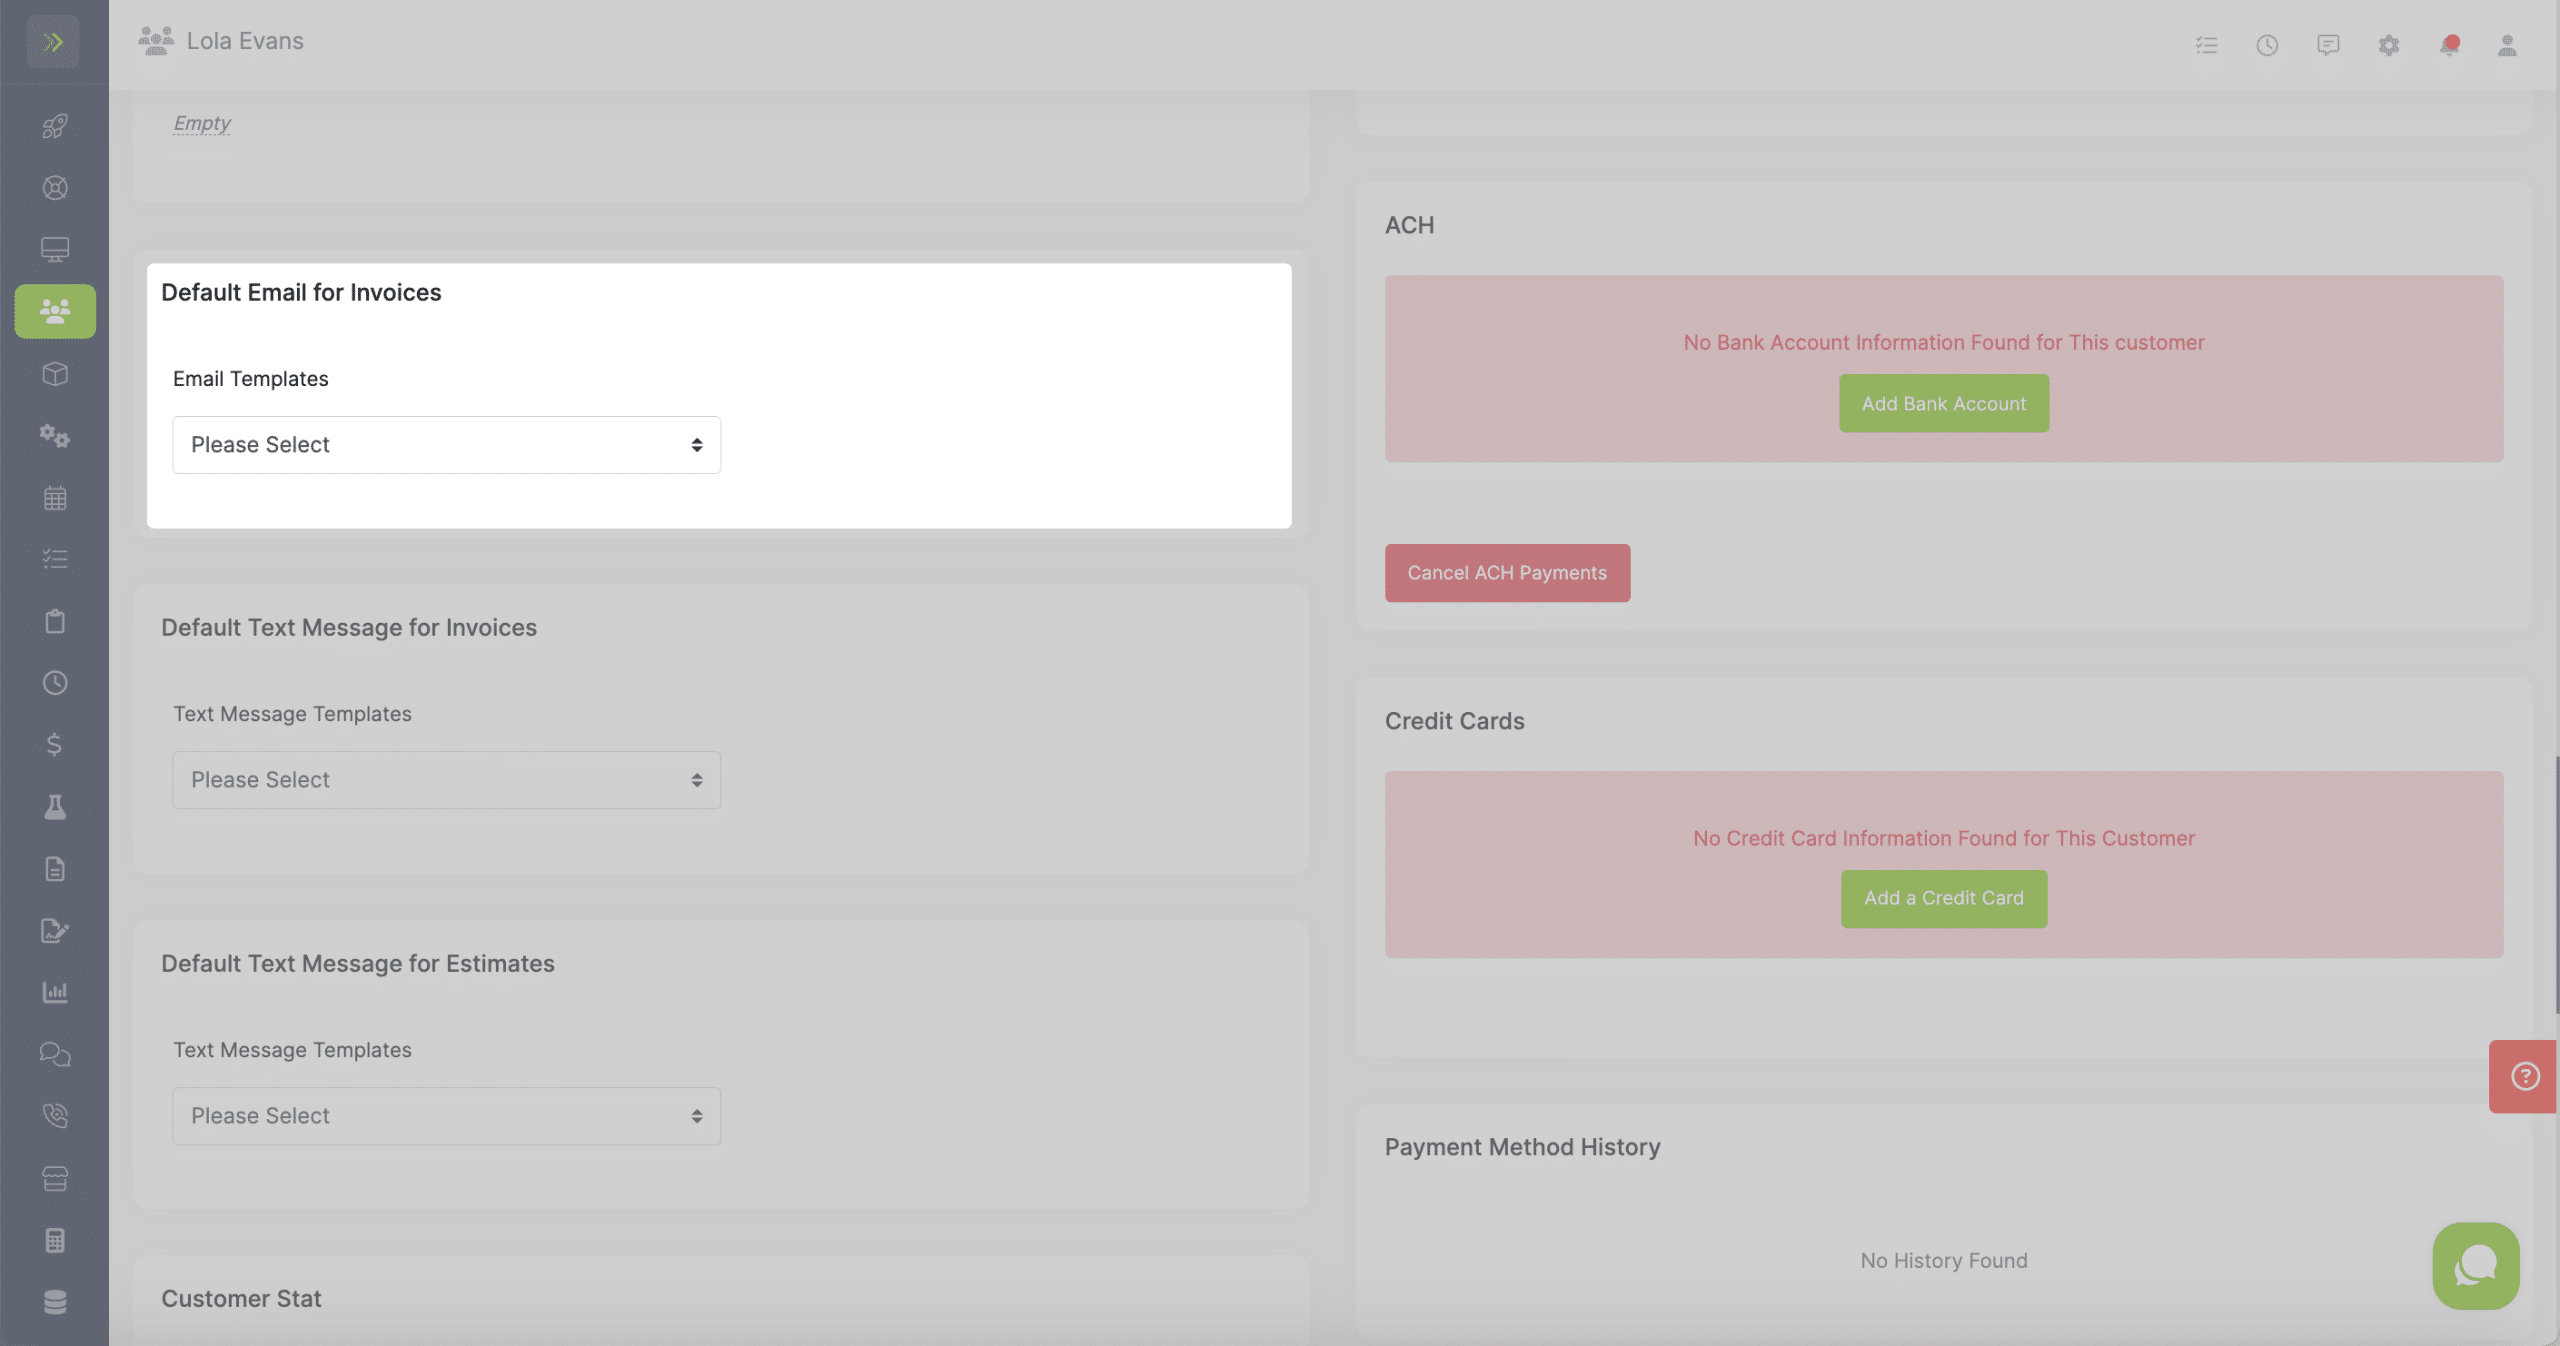Open Email Templates dropdown for invoices
Image resolution: width=2560 pixels, height=1346 pixels.
446,445
